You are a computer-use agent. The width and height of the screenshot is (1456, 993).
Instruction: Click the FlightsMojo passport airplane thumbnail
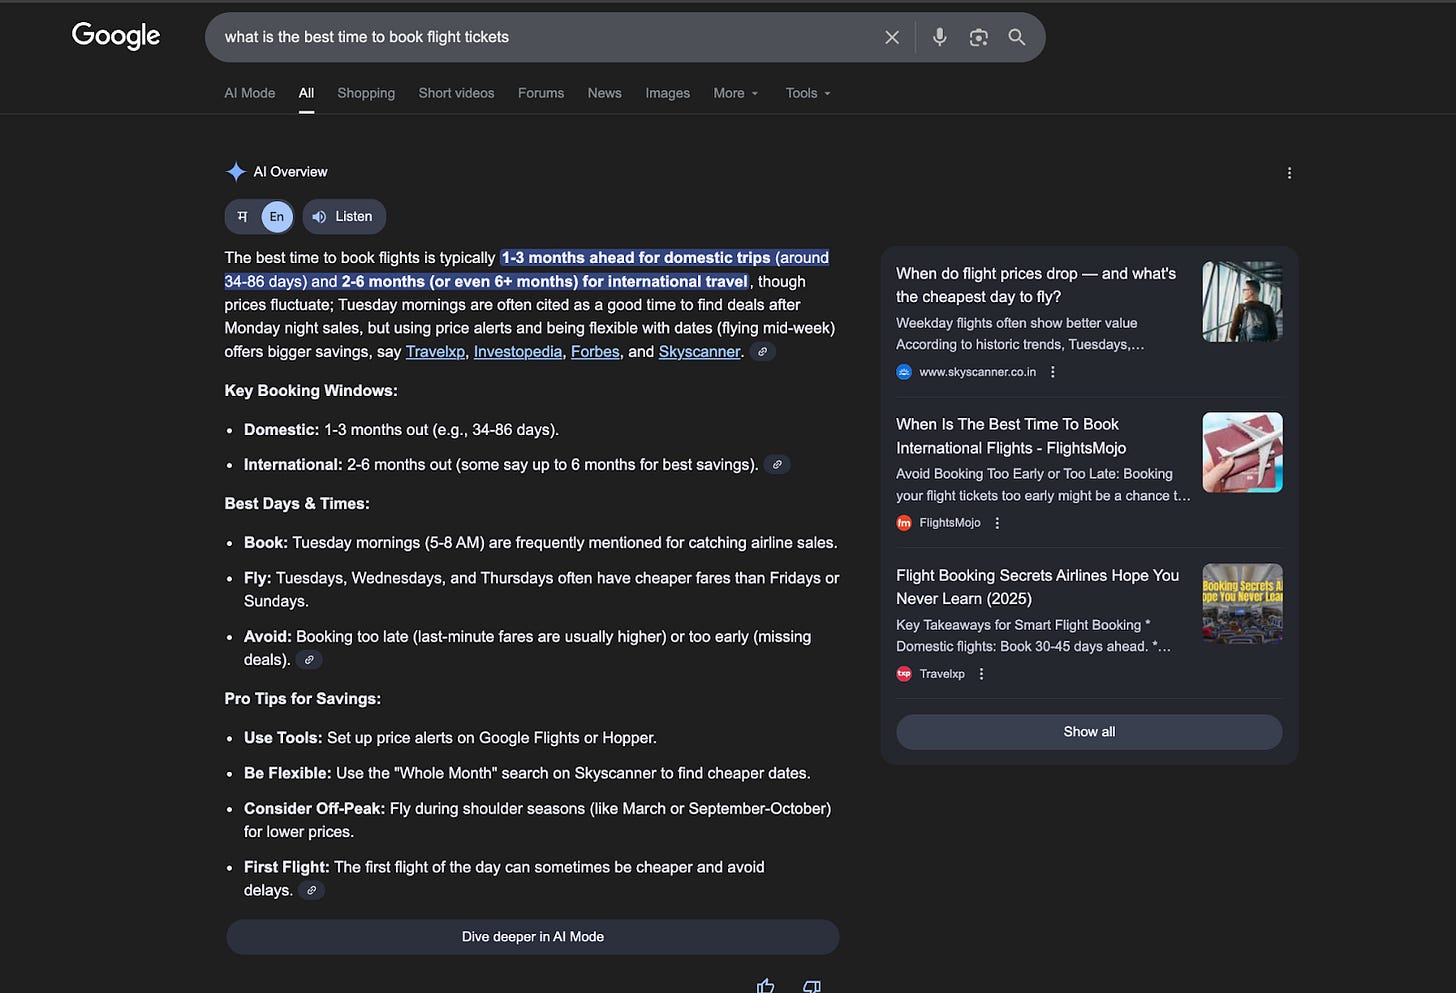pos(1242,453)
